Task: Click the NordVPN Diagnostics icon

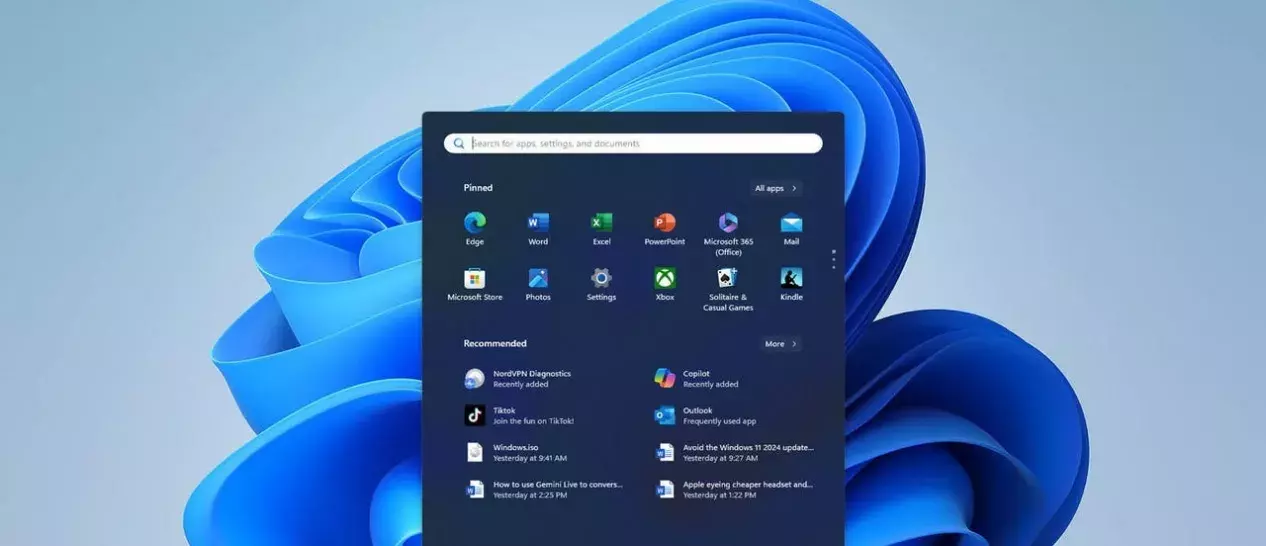Action: pyautogui.click(x=475, y=379)
